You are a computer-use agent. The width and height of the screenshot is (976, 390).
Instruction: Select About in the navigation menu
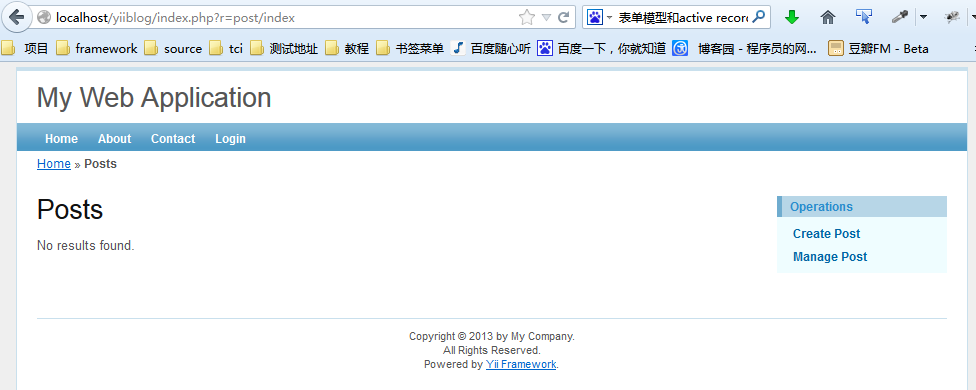115,139
